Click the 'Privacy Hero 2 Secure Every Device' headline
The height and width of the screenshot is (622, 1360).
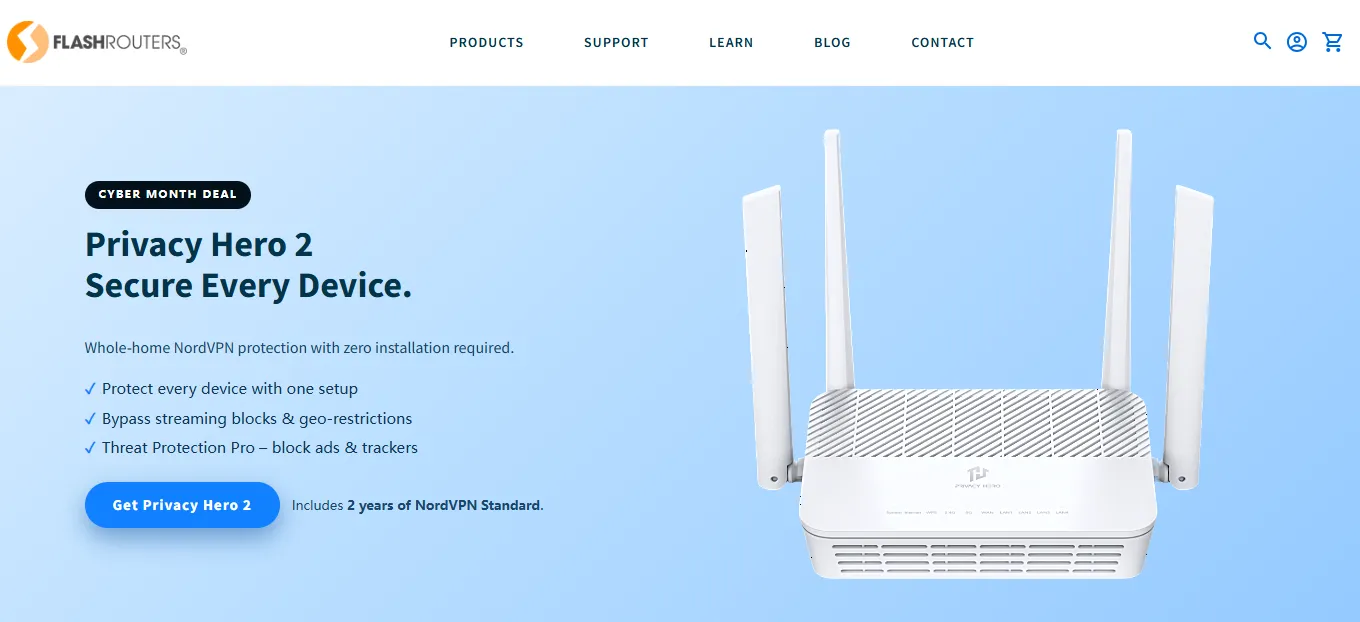[x=248, y=265]
